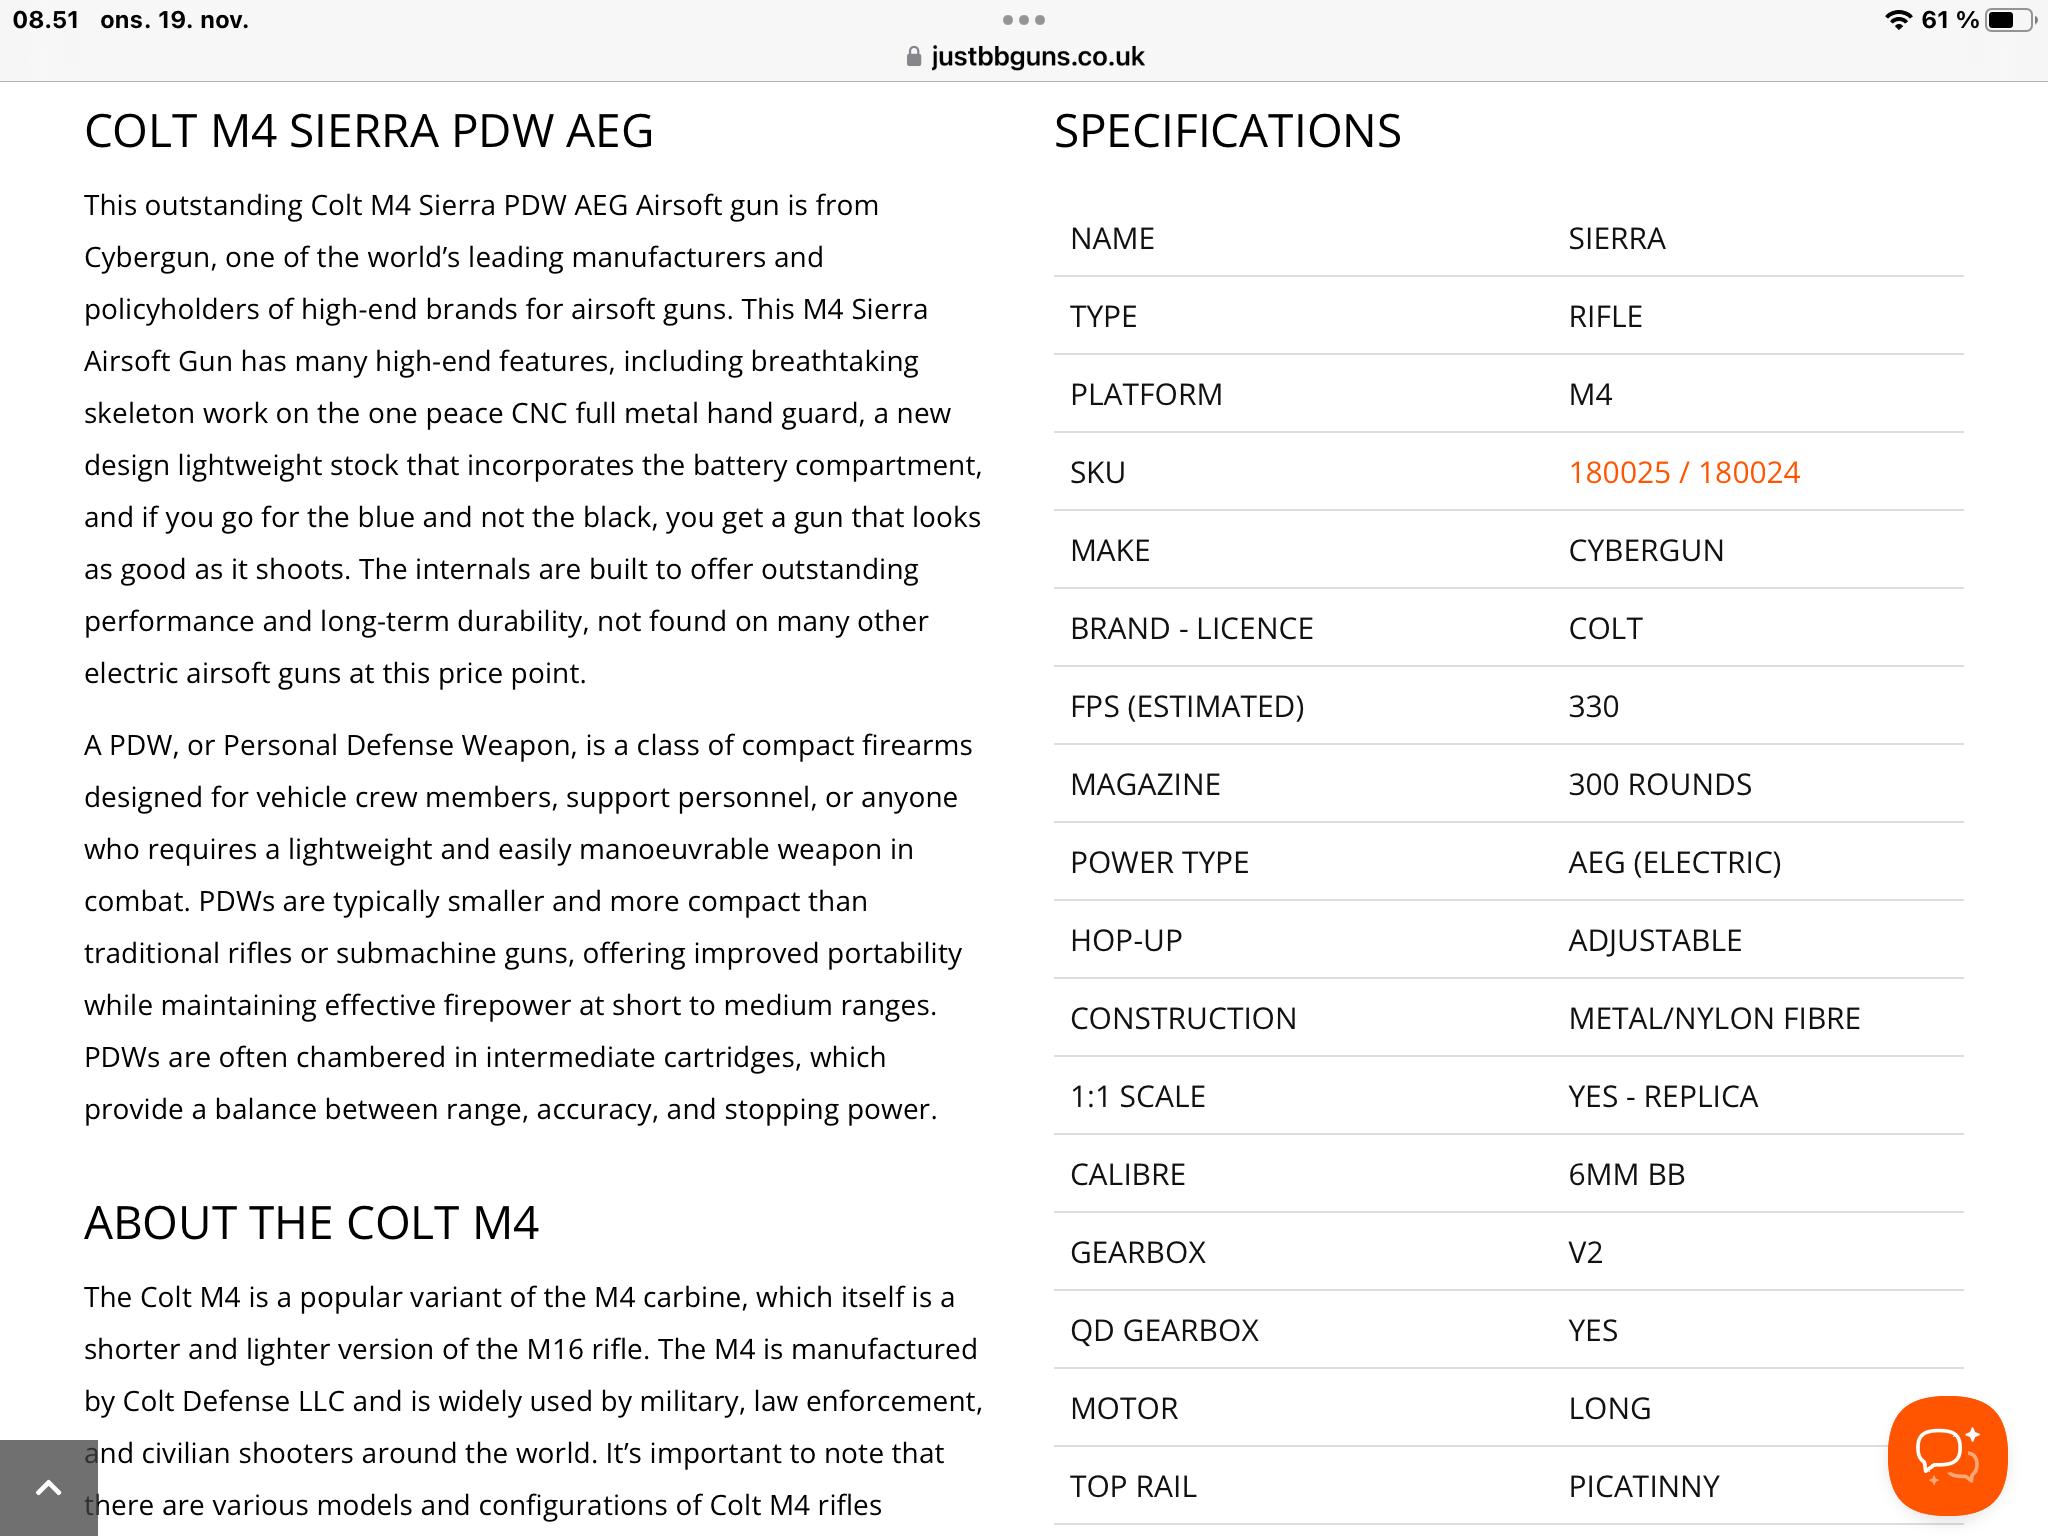Open the three-dot multitasking menu
Image resolution: width=2048 pixels, height=1536 pixels.
[1023, 20]
